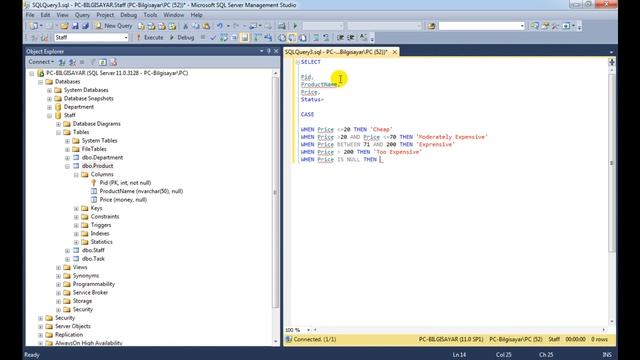
Task: Click the Copy toolbar icon
Action: pos(196,26)
